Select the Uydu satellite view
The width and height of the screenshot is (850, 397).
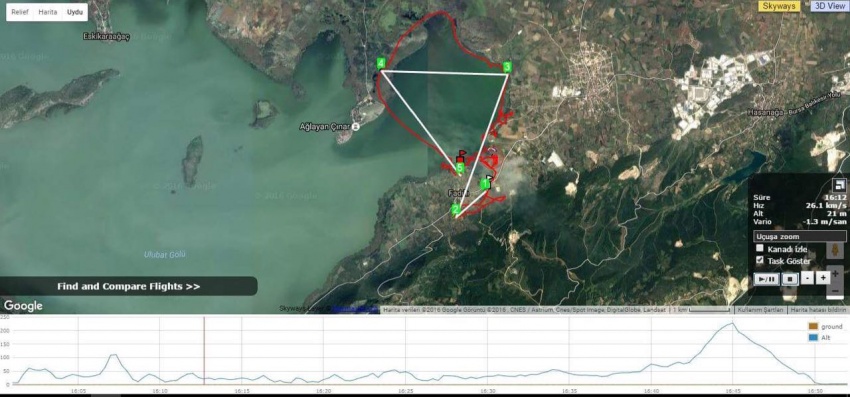pyautogui.click(x=75, y=12)
